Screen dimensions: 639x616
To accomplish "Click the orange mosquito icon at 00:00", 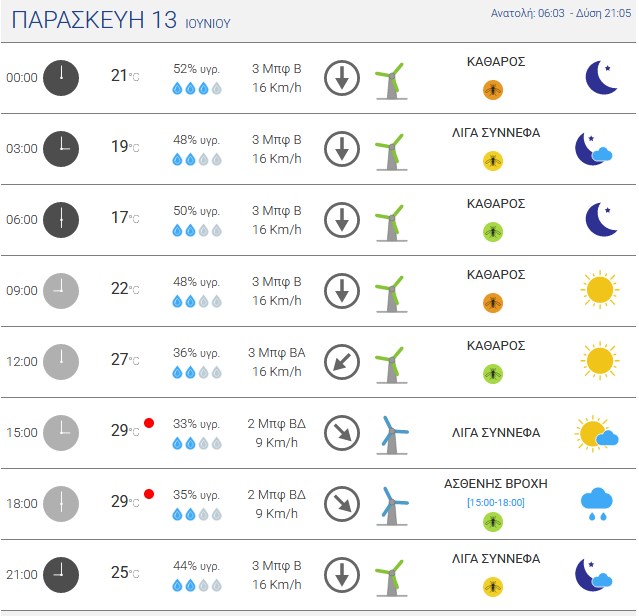I will point(493,90).
